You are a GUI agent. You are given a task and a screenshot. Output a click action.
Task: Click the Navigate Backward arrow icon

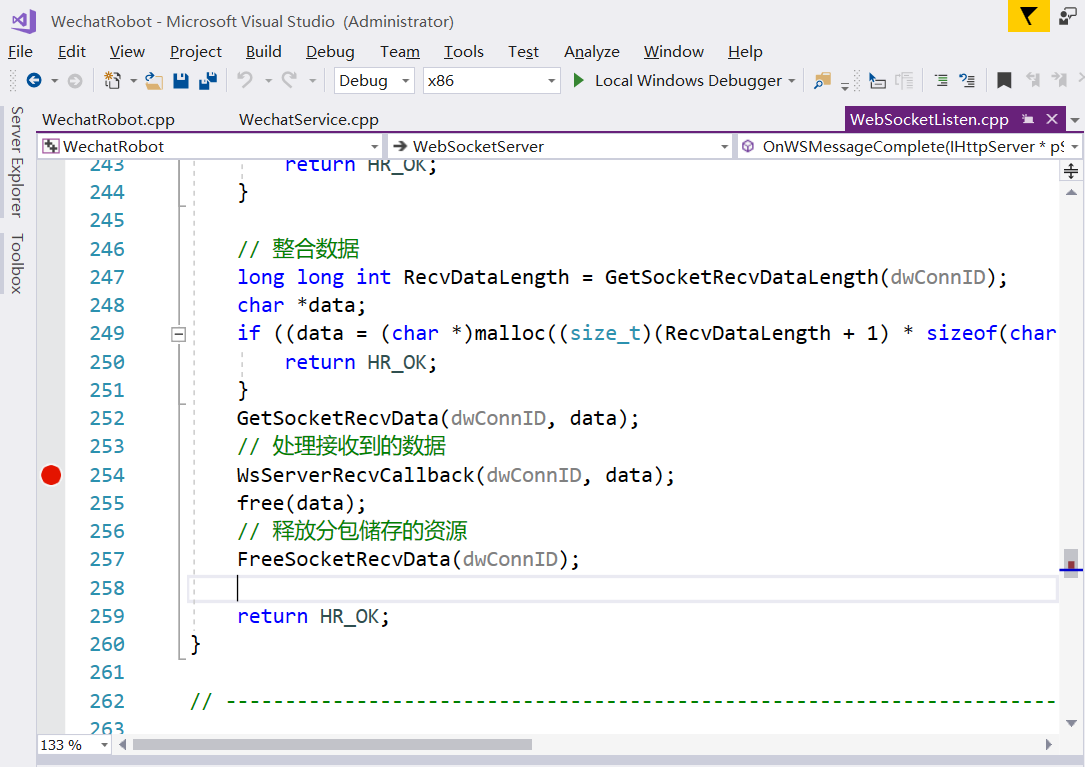click(x=33, y=81)
